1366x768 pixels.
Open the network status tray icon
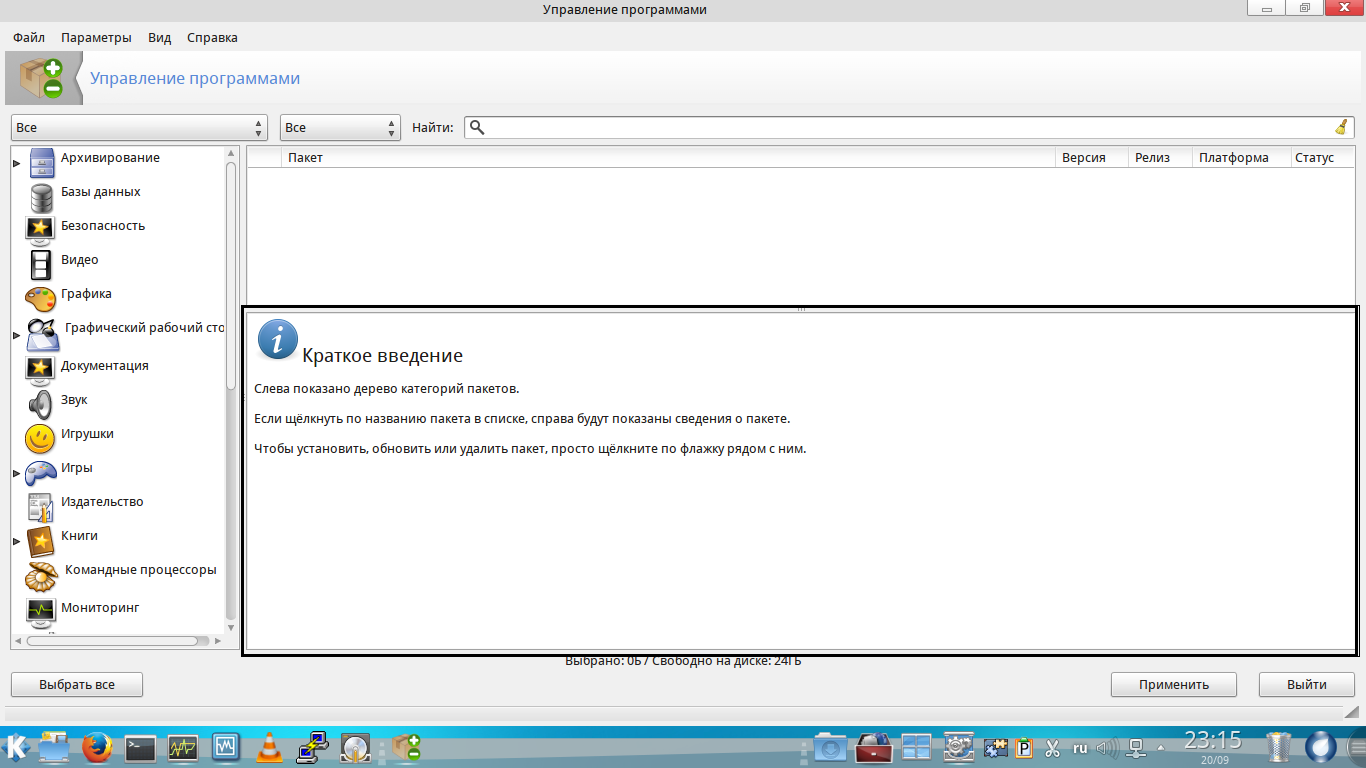(1137, 748)
